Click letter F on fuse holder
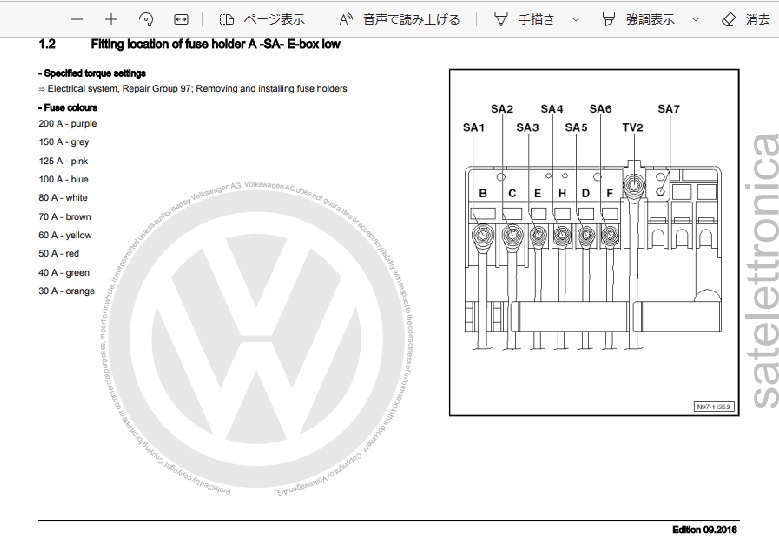 pyautogui.click(x=610, y=193)
